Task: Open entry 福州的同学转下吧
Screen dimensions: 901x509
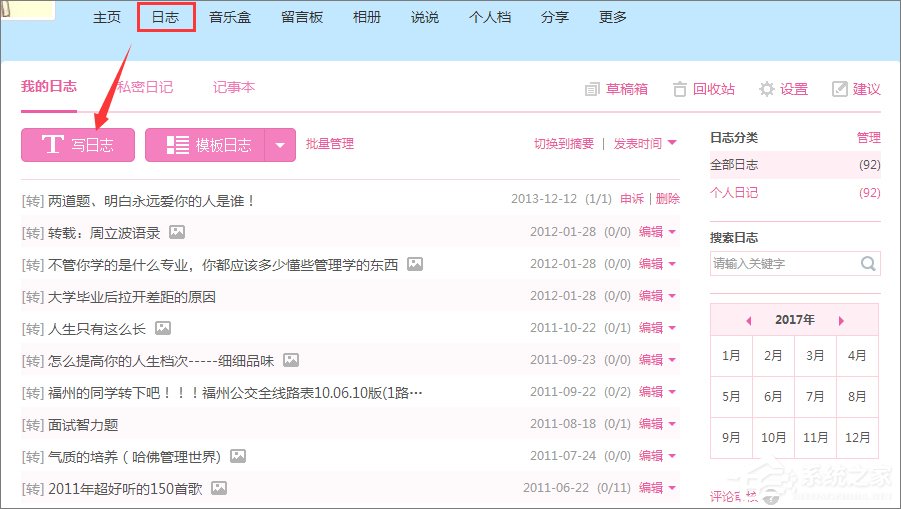Action: tap(235, 393)
